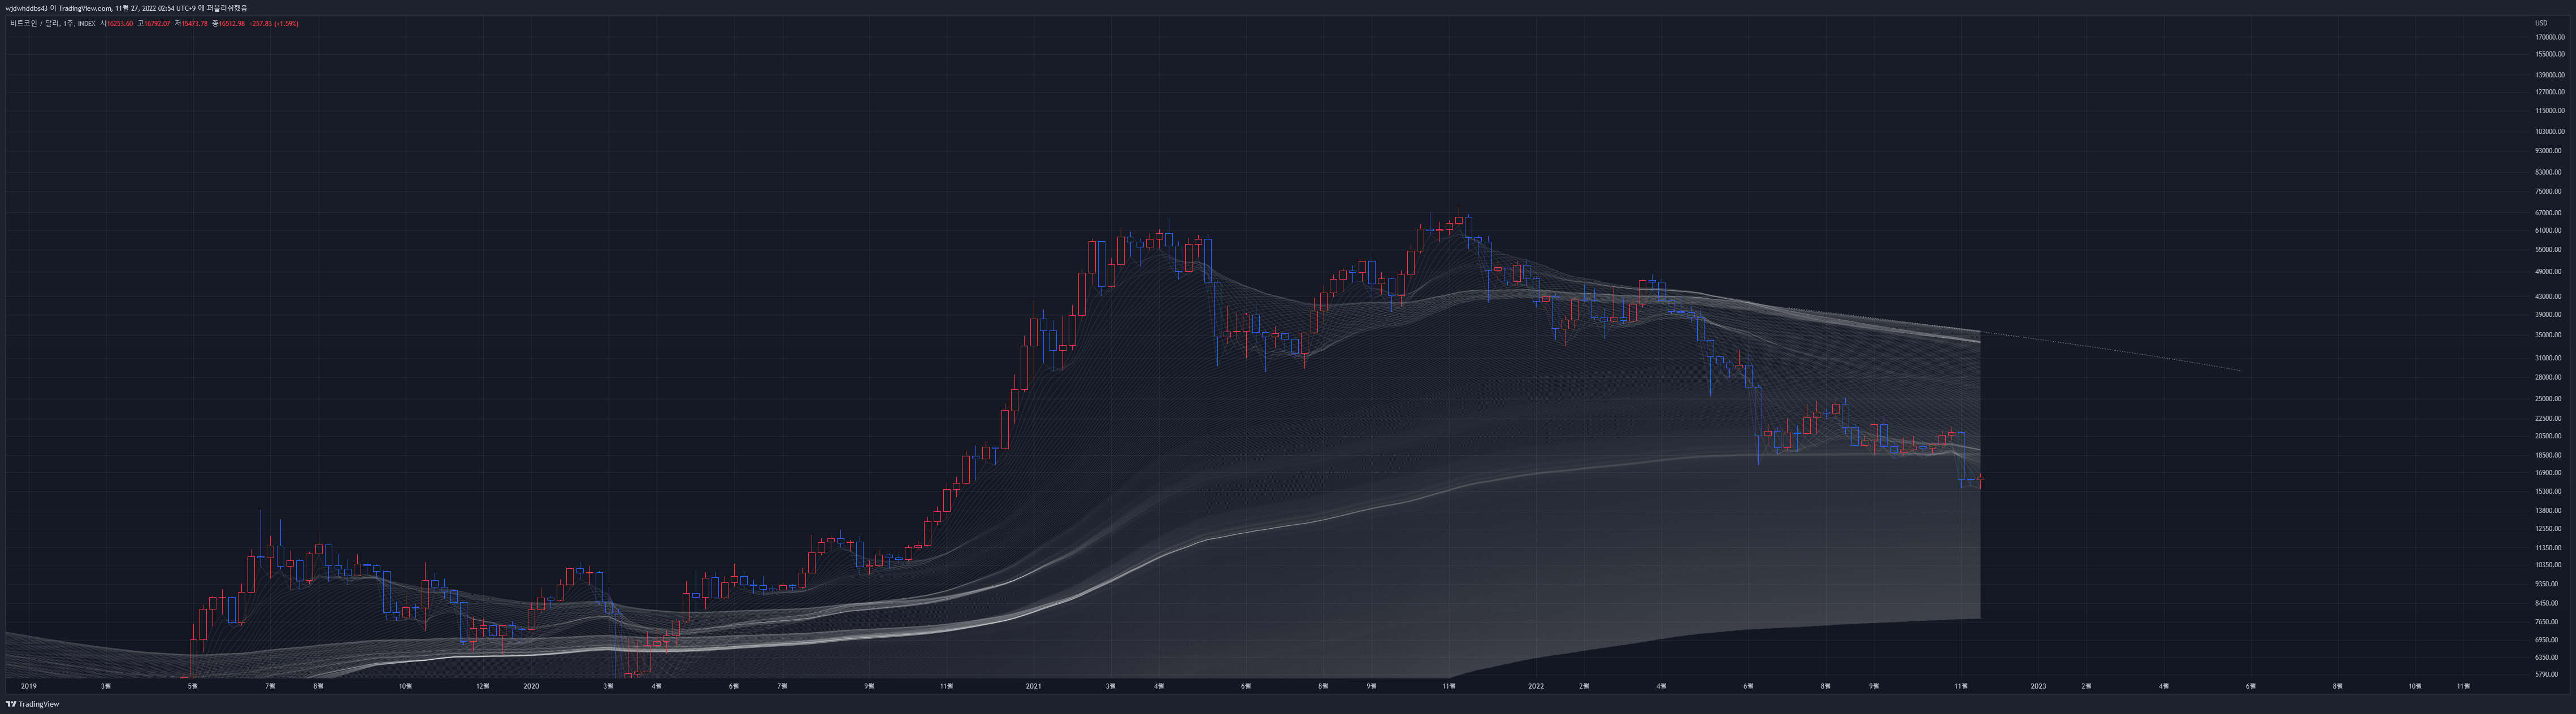Click the 170000.00 price axis label
The width and height of the screenshot is (2576, 714).
[2549, 37]
